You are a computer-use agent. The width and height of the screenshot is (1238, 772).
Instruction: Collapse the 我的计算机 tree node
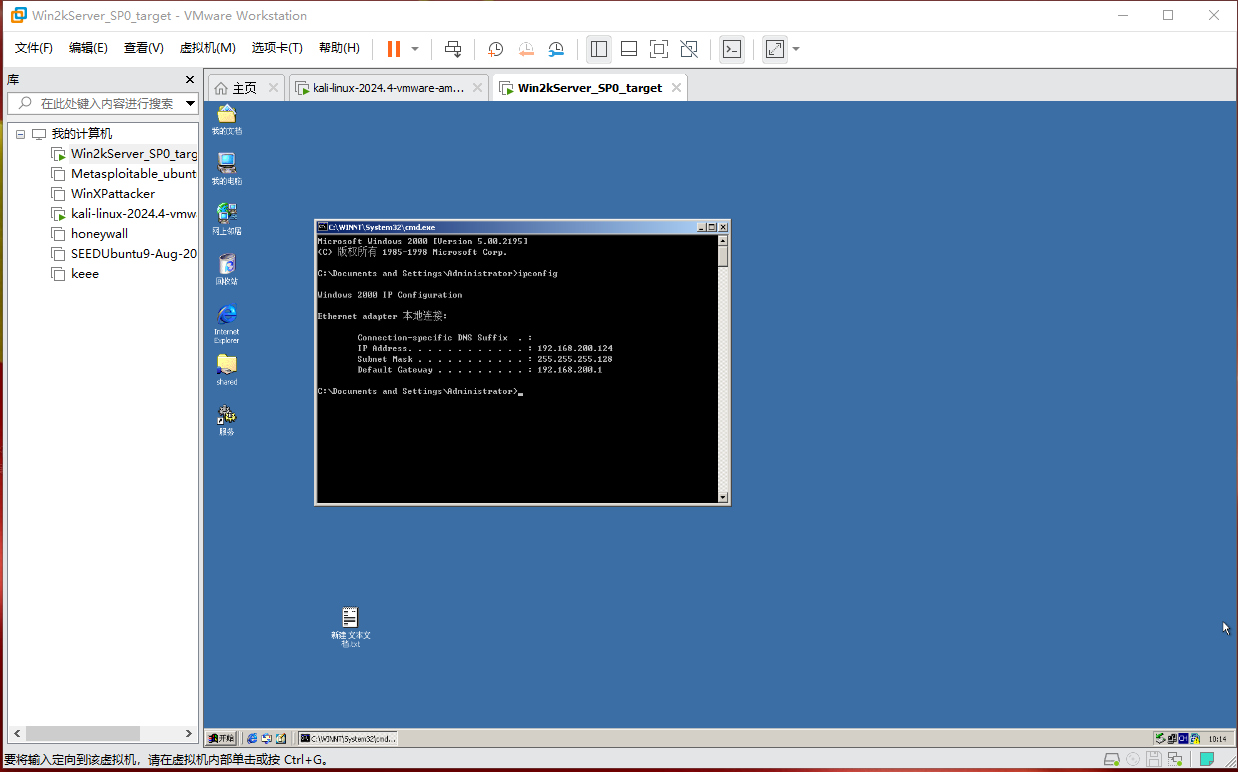click(20, 134)
